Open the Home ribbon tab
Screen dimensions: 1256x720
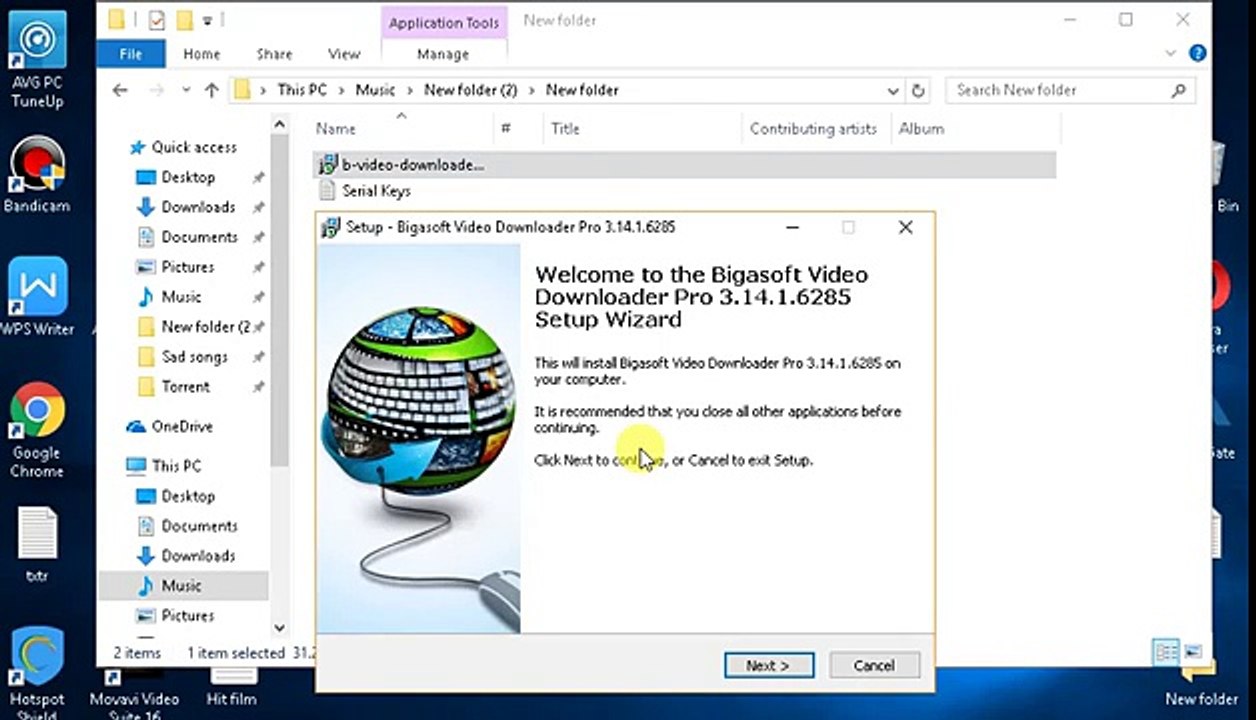pyautogui.click(x=201, y=54)
